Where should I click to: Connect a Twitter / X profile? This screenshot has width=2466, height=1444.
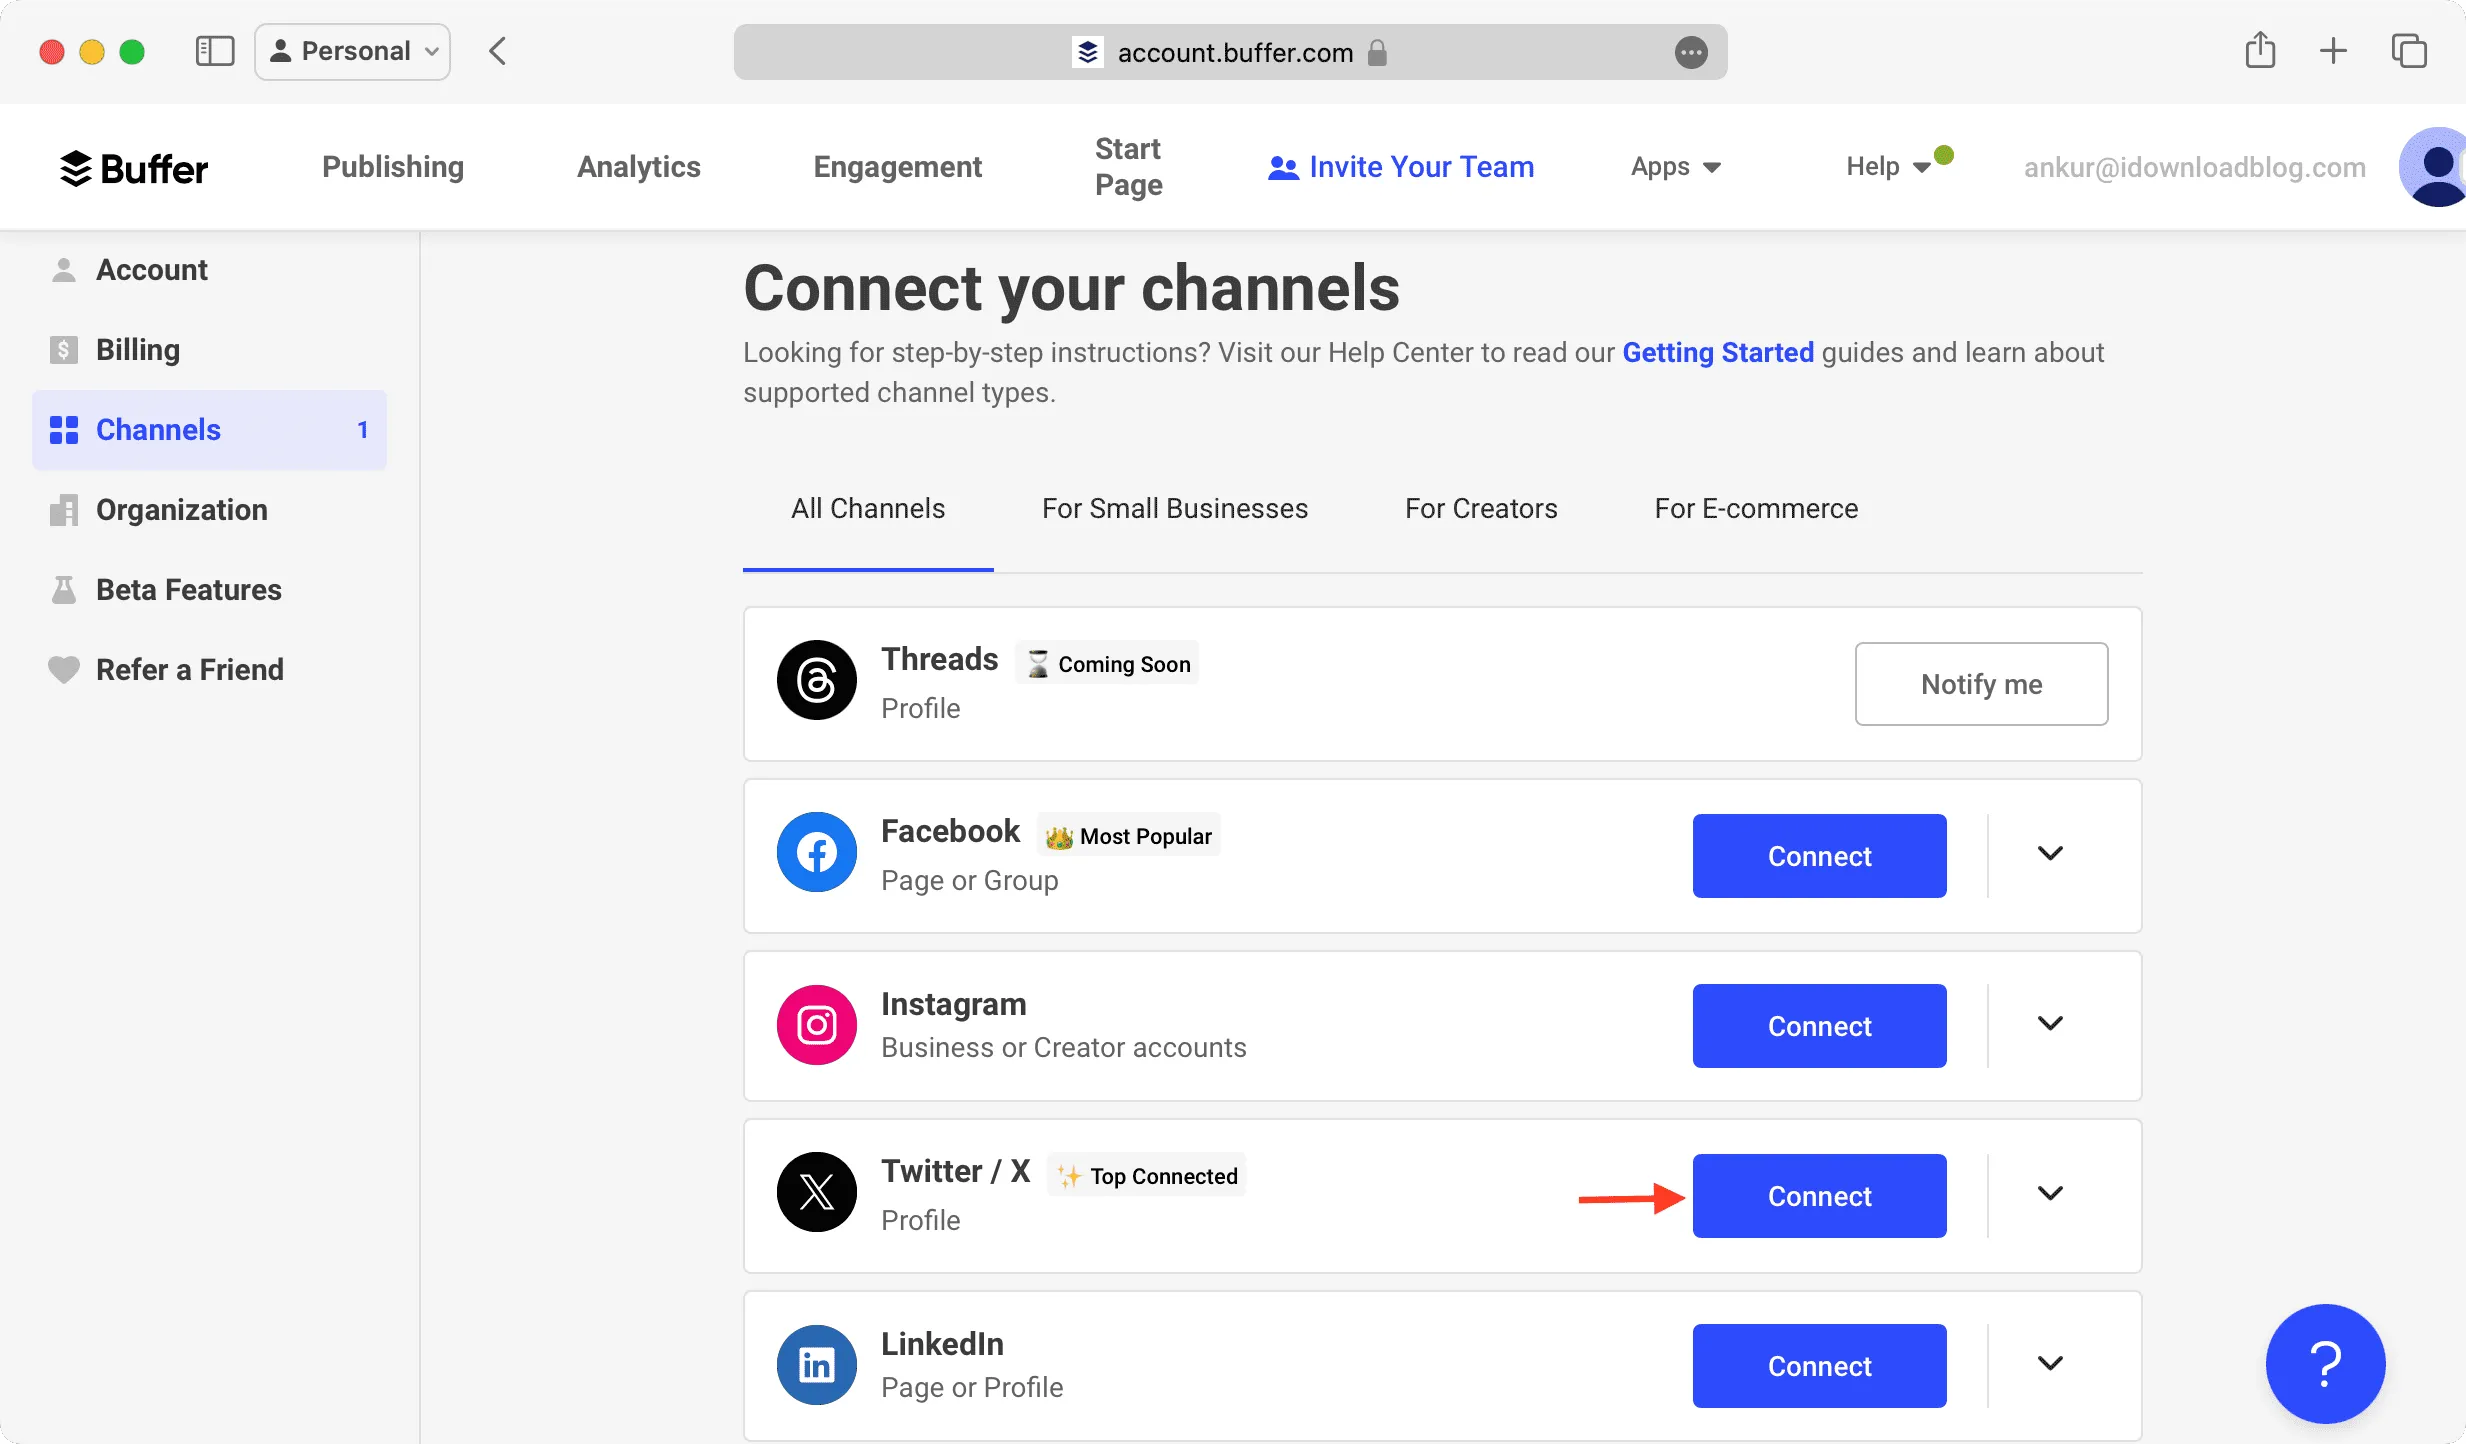(1819, 1196)
